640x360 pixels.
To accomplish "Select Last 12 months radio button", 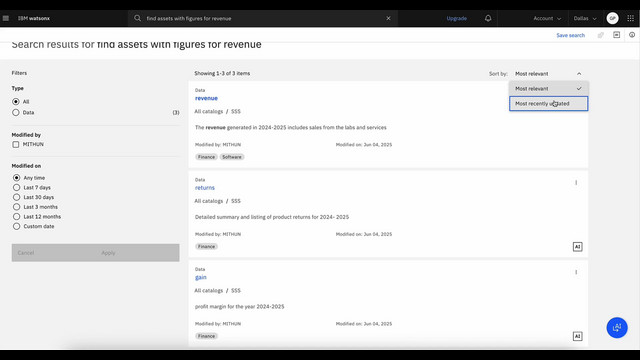I will pos(16,217).
